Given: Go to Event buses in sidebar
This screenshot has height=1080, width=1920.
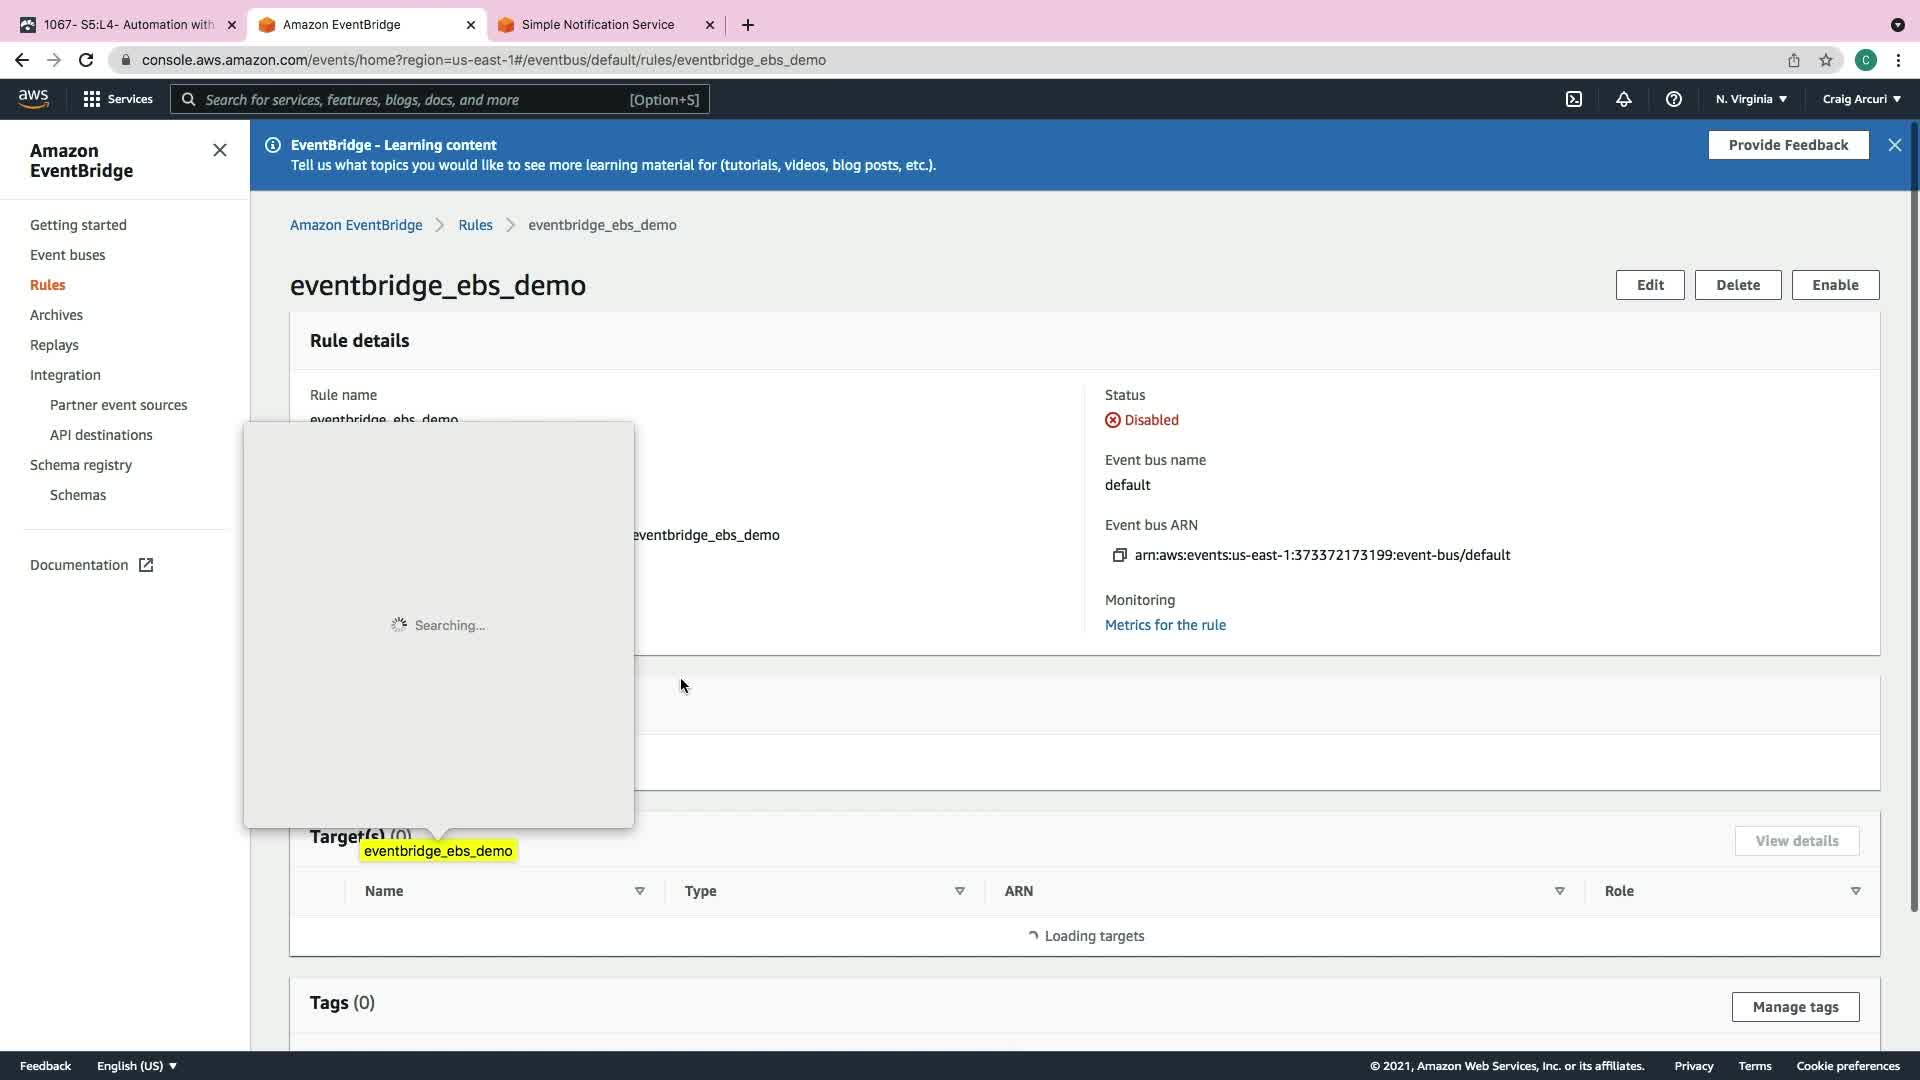Looking at the screenshot, I should pyautogui.click(x=67, y=255).
